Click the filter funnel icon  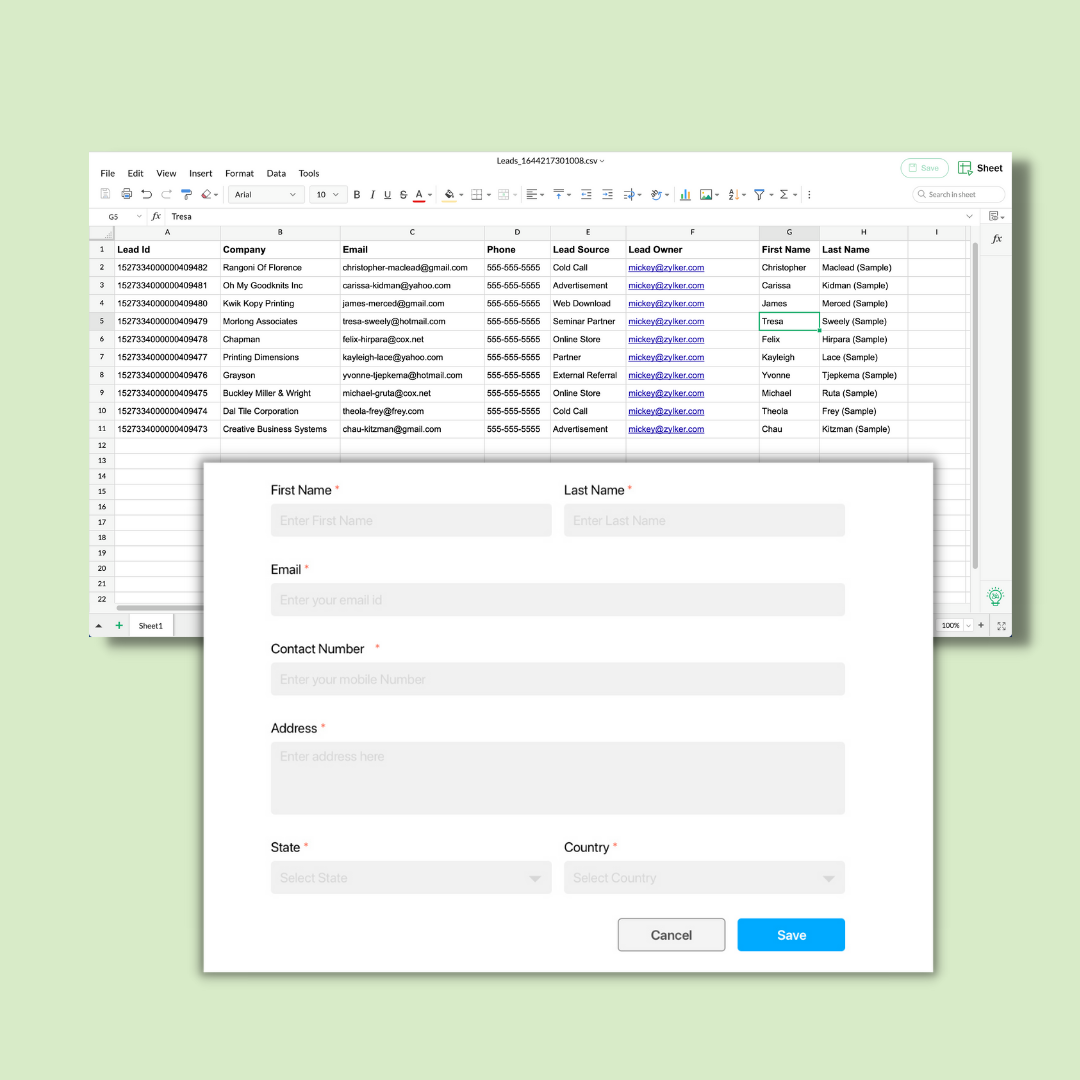pos(759,194)
